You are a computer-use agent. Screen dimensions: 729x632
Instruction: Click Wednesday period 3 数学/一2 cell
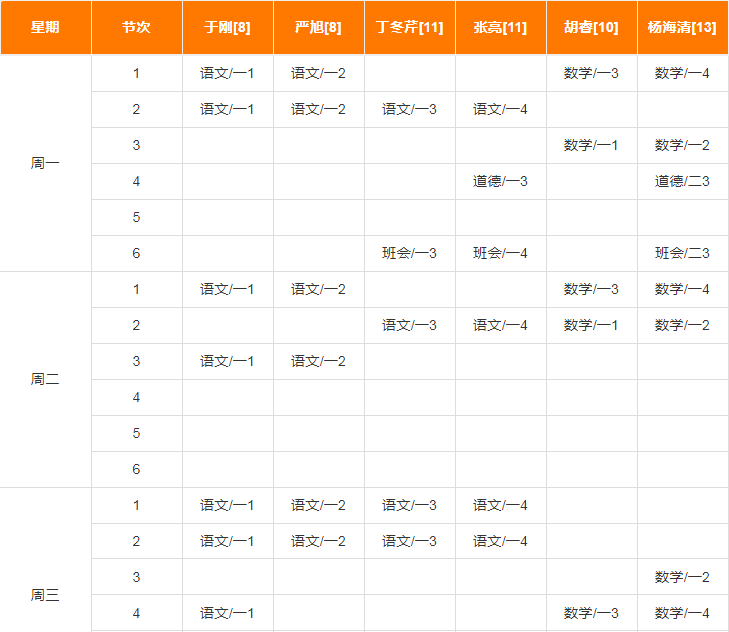pyautogui.click(x=683, y=578)
